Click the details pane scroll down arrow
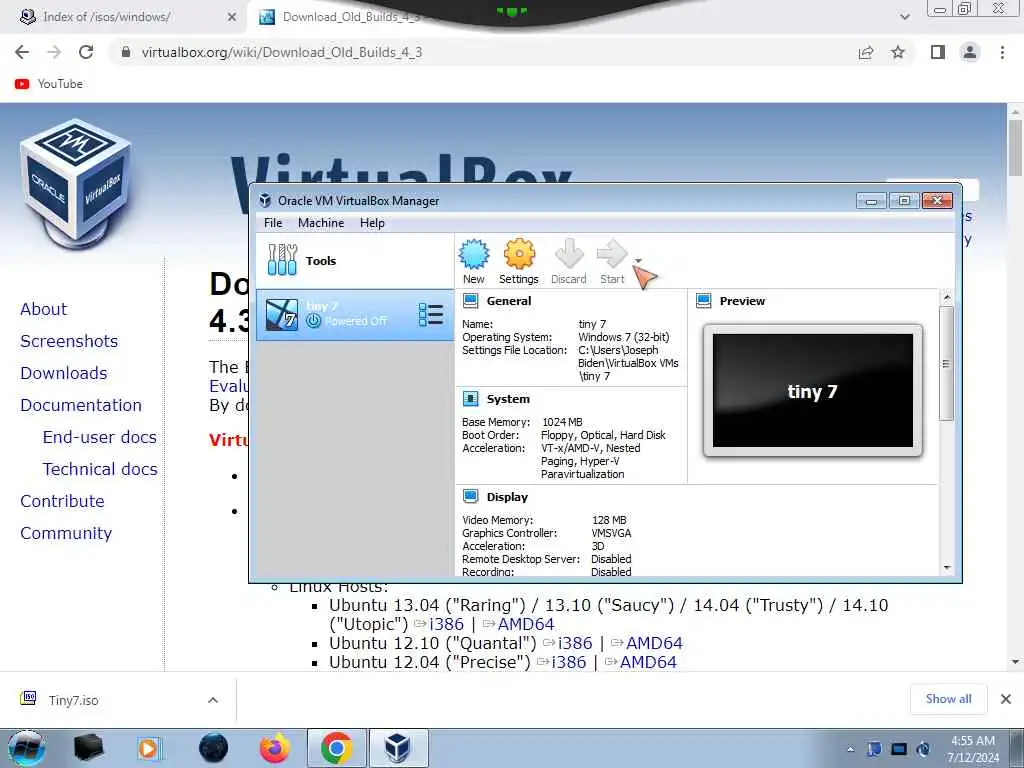 [947, 568]
